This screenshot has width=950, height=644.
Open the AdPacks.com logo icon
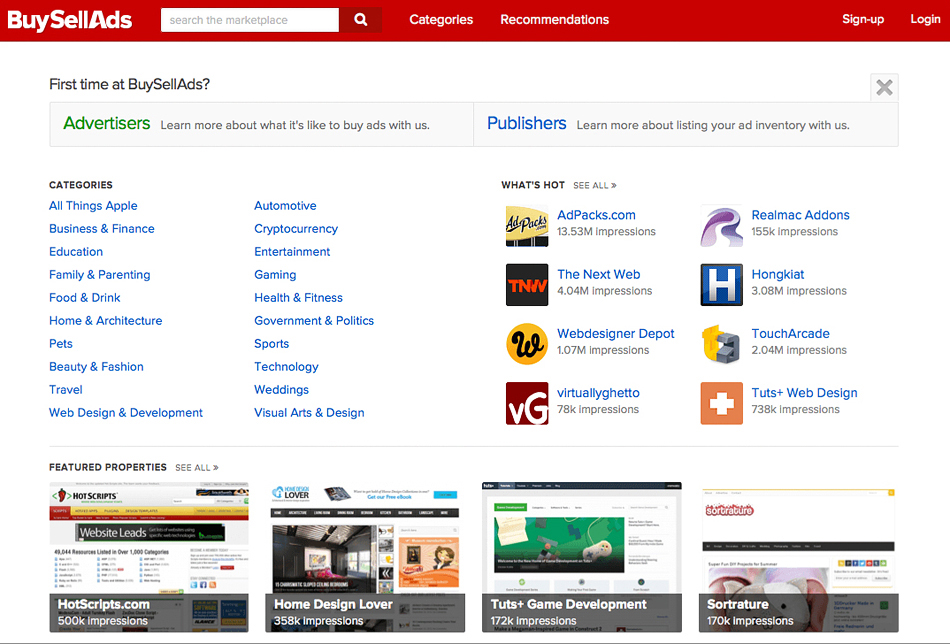click(x=527, y=226)
